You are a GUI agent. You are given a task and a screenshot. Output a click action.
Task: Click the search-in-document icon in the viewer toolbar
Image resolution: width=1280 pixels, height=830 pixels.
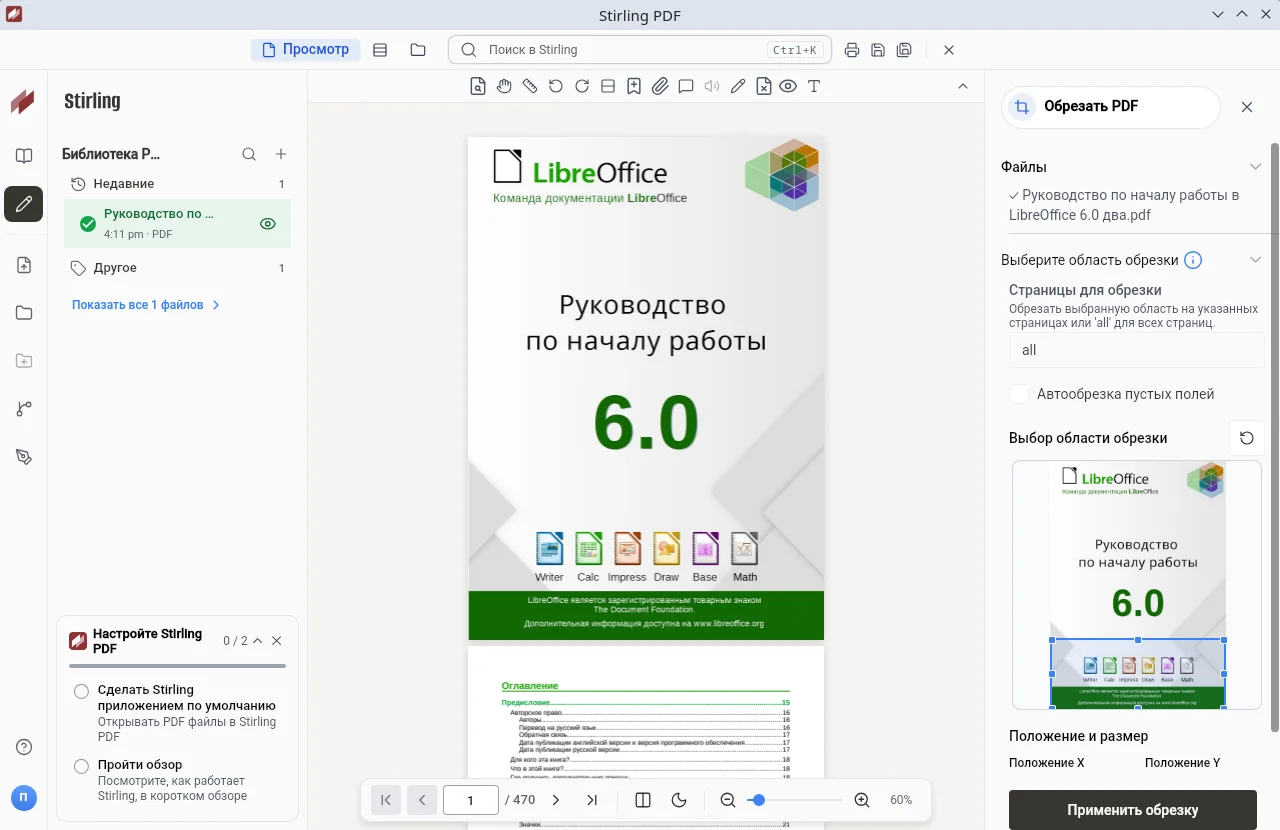coord(478,86)
